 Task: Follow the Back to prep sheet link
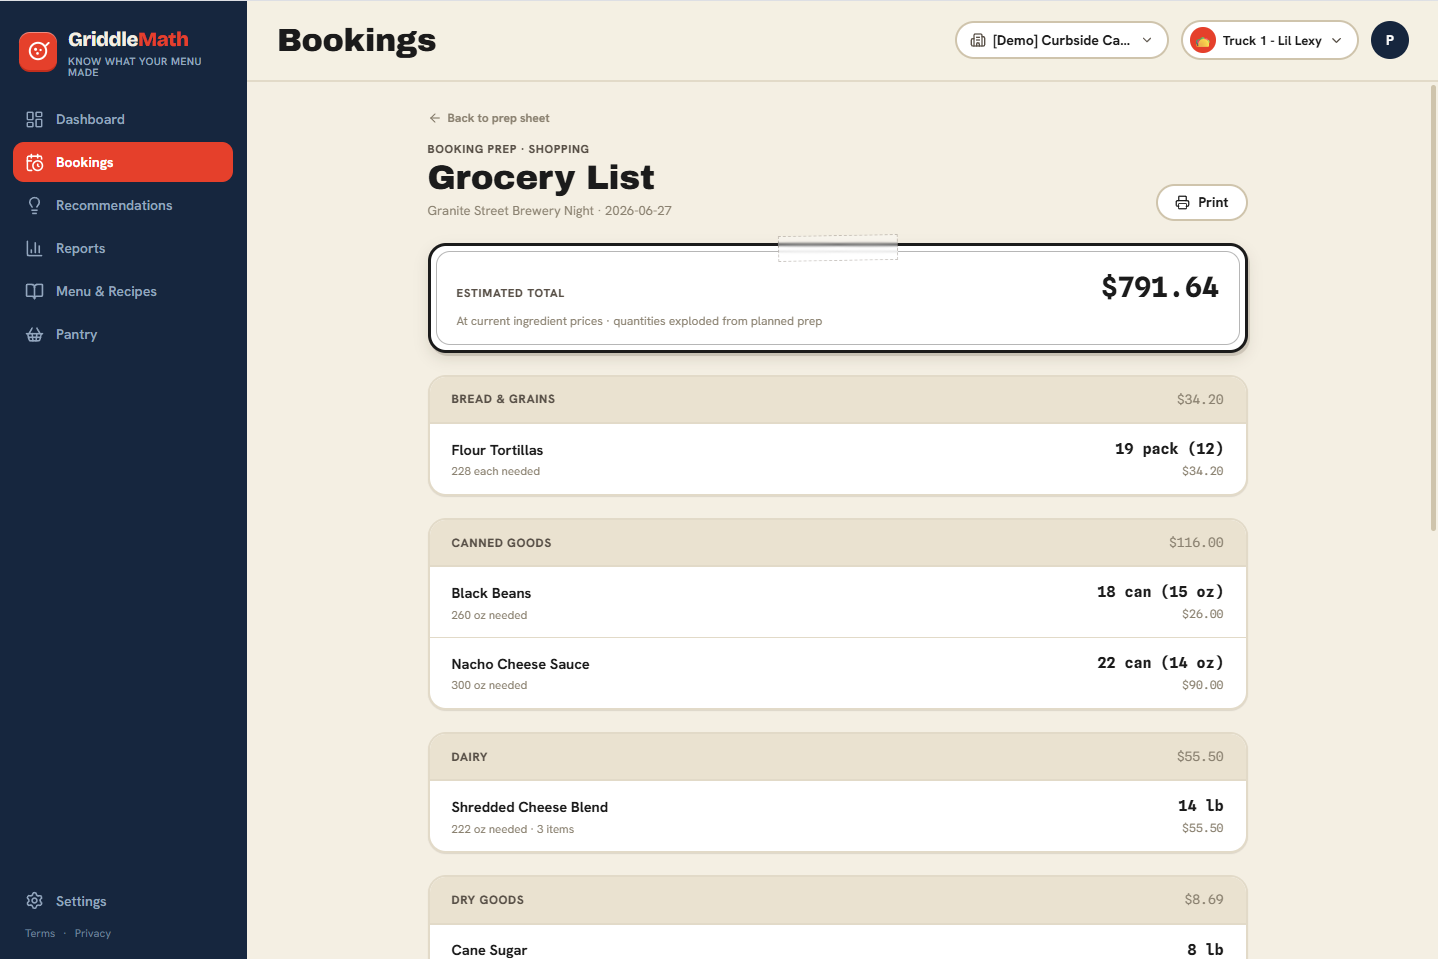tap(489, 118)
